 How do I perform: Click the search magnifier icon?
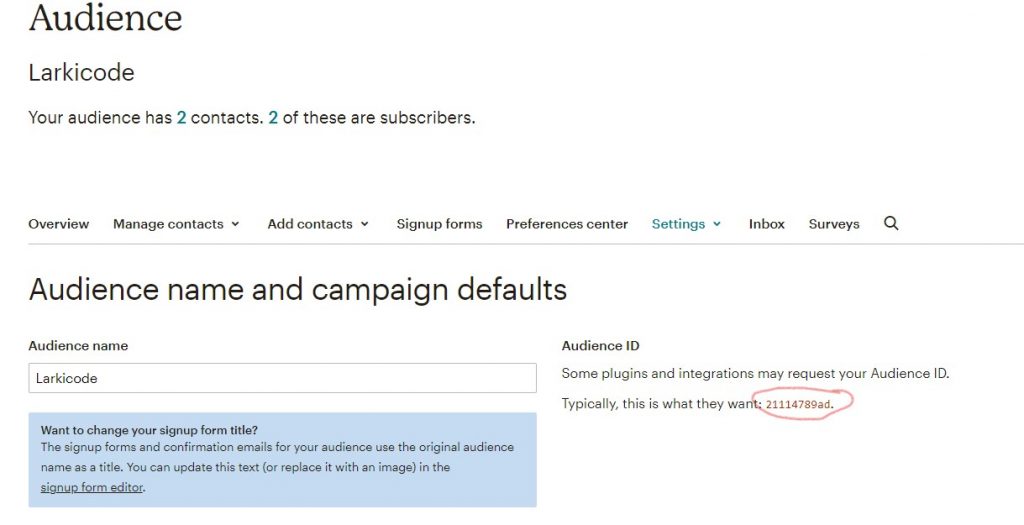click(891, 223)
